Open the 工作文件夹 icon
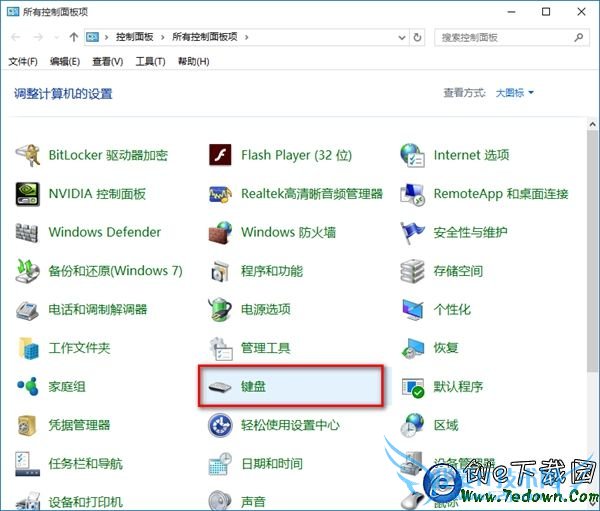This screenshot has height=511, width=600. (x=29, y=348)
